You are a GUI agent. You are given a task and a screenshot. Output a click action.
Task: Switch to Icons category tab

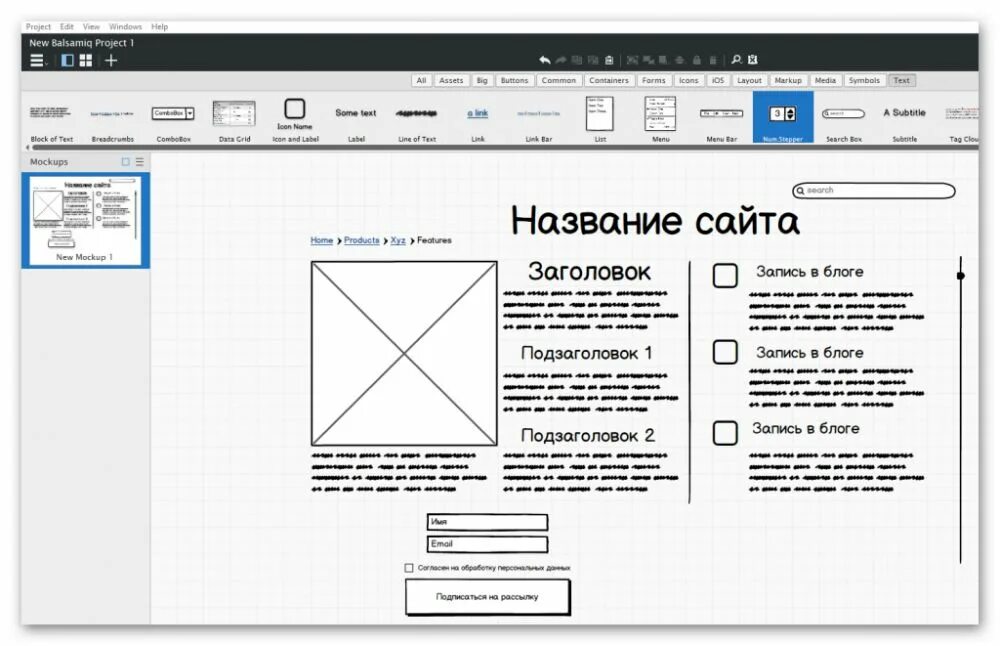[x=688, y=80]
